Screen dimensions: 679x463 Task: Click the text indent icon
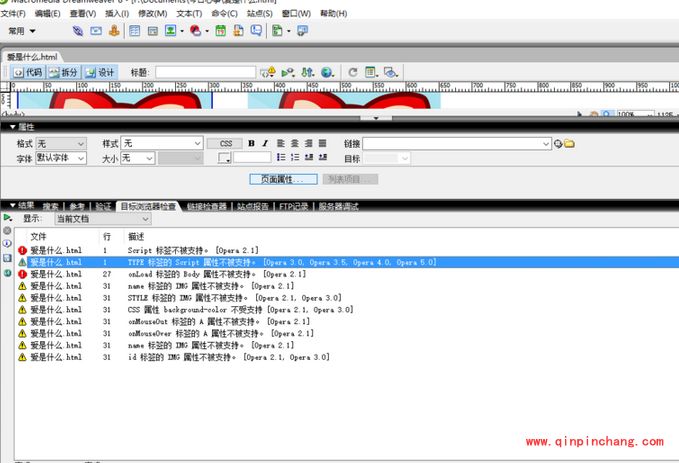pyautogui.click(x=323, y=157)
